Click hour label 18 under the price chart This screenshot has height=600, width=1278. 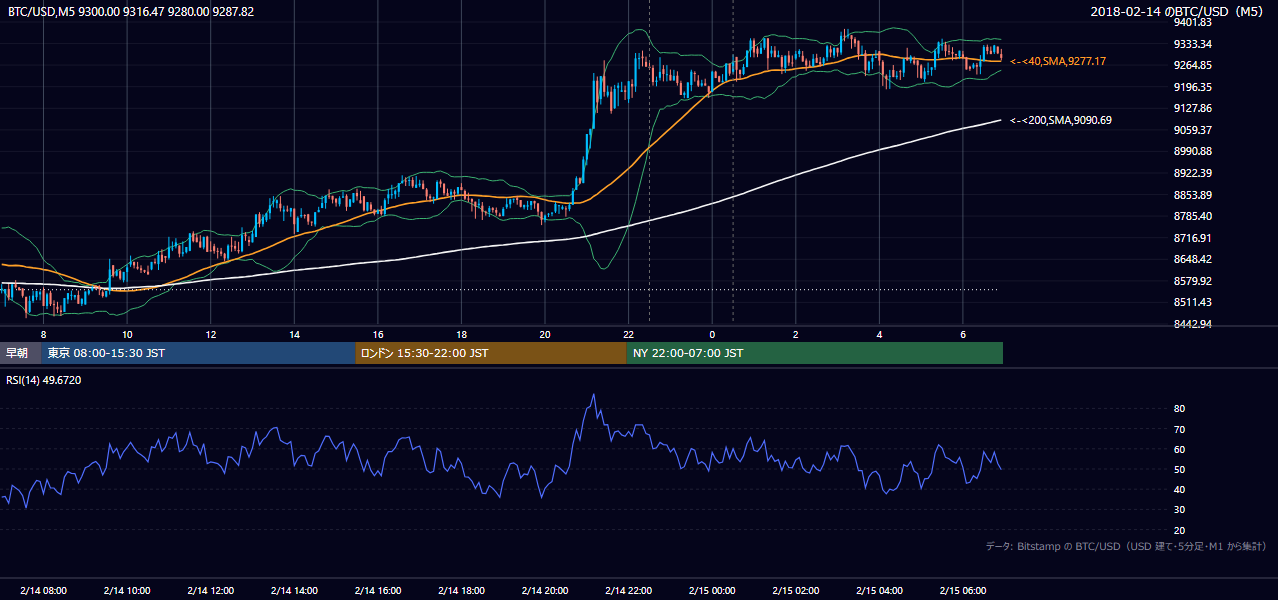(x=461, y=334)
